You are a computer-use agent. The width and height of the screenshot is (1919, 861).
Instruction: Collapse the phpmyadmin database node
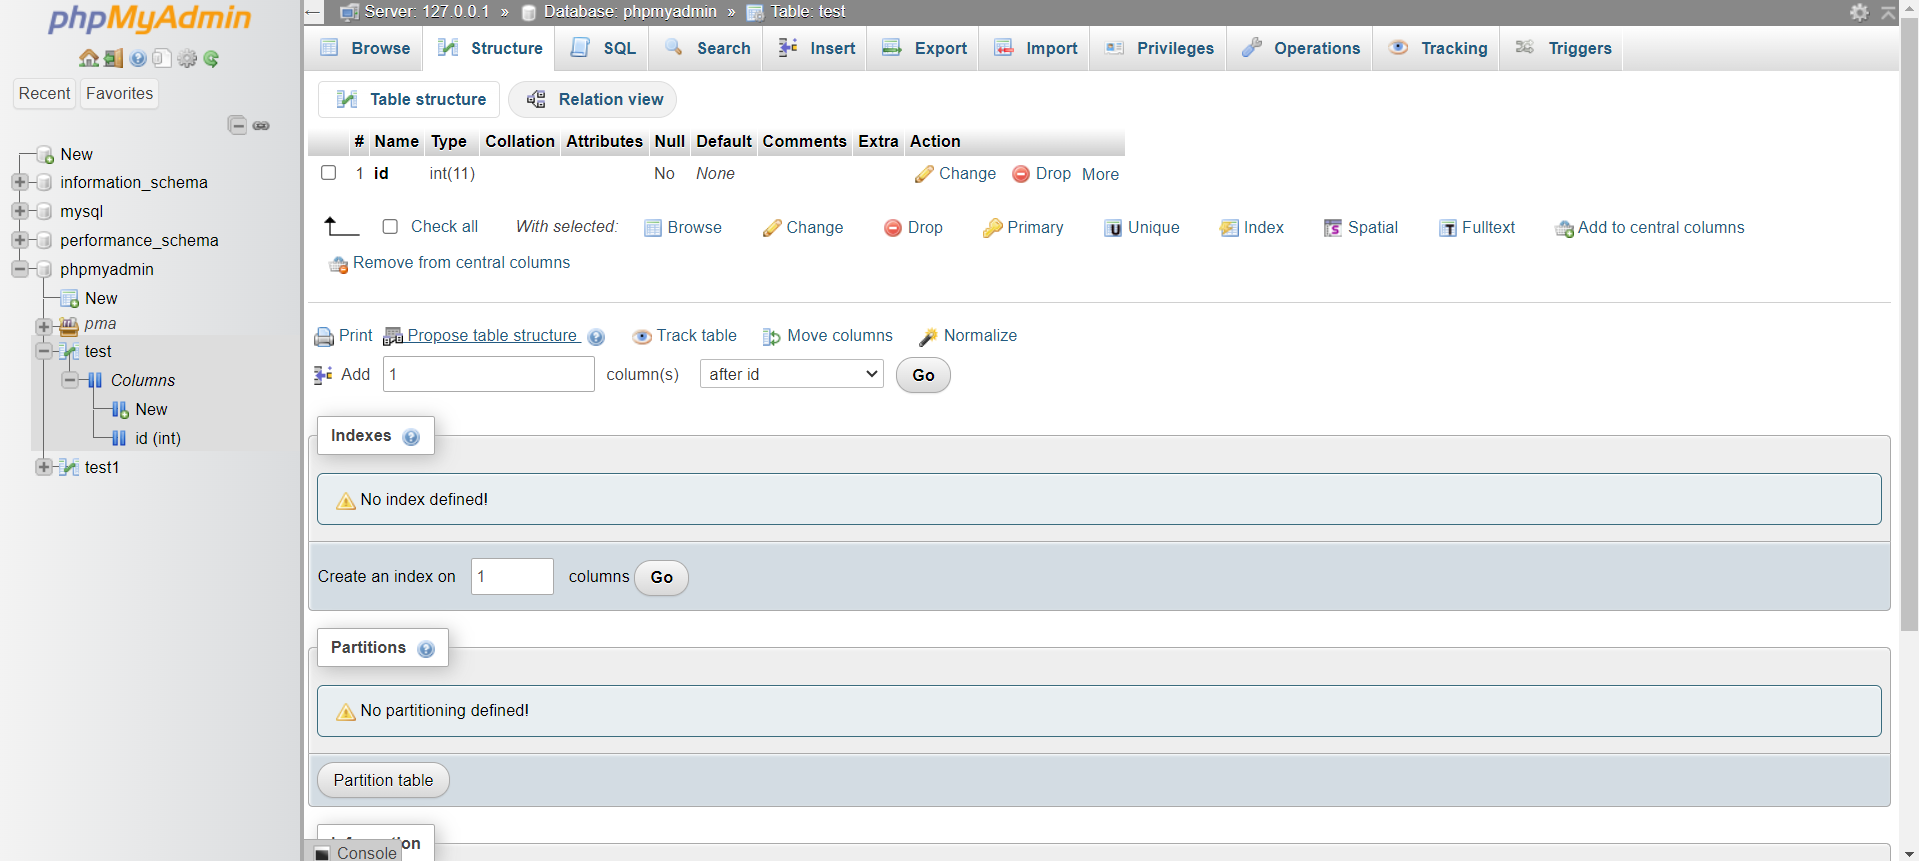(x=20, y=269)
